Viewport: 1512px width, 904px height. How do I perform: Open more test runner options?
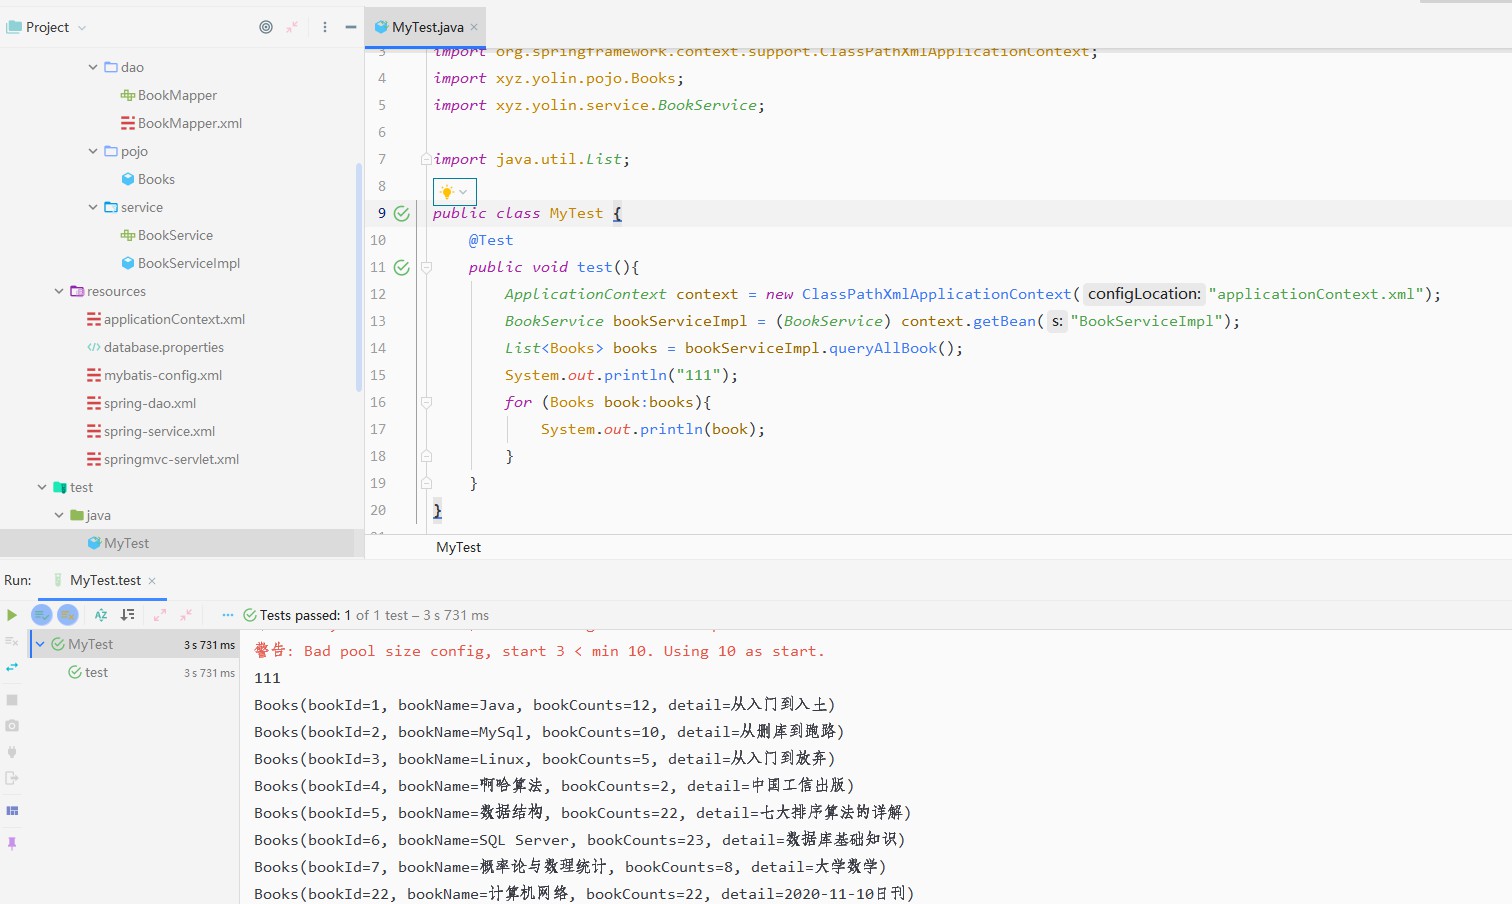point(228,615)
